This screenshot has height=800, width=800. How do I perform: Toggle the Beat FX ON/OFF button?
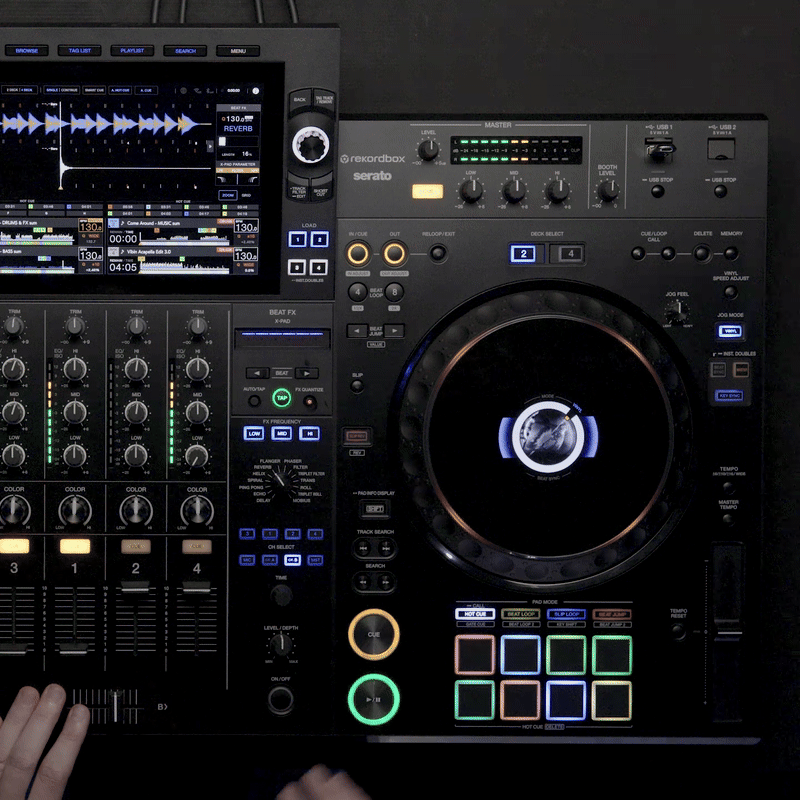[x=281, y=699]
